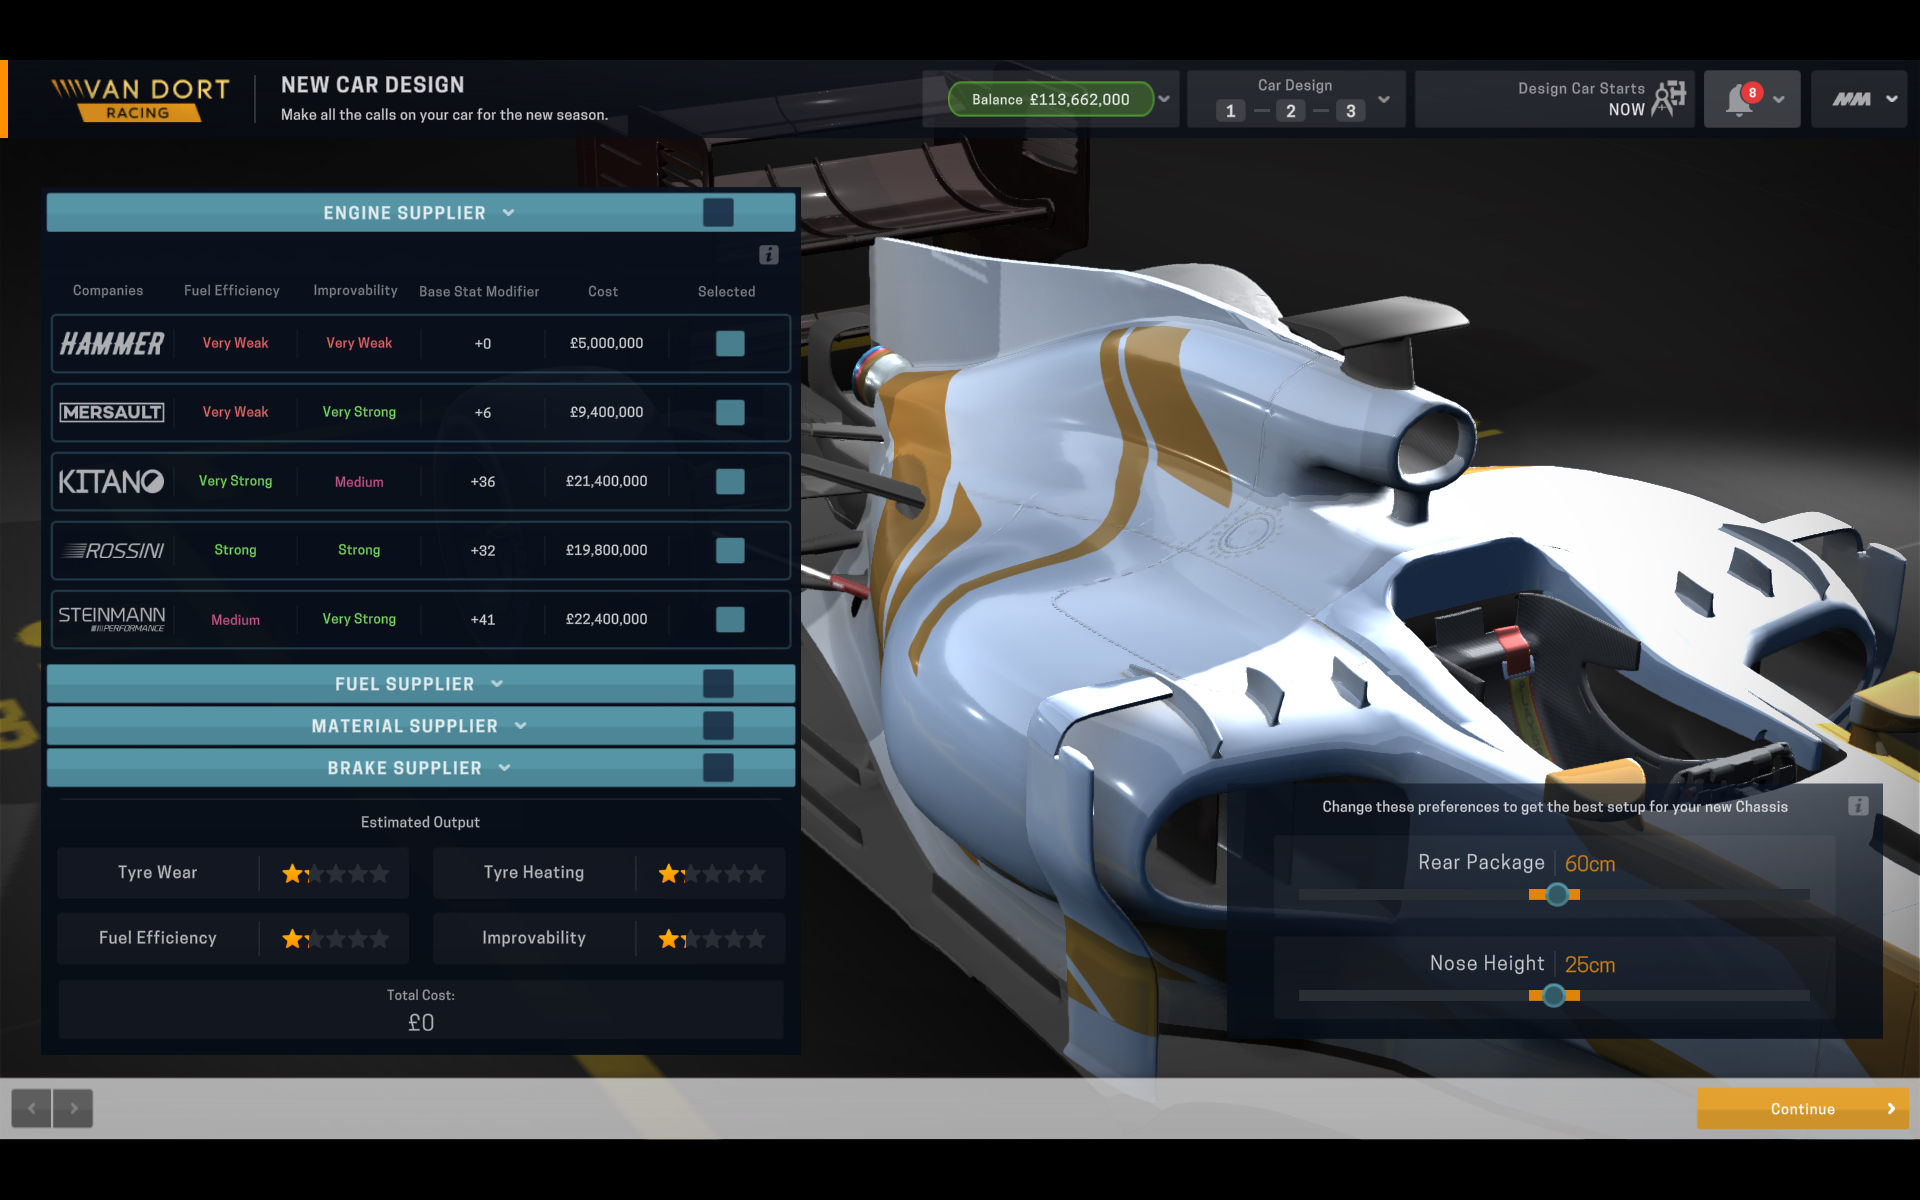The width and height of the screenshot is (1920, 1200).
Task: Open the Balance dropdown
Action: tap(1164, 99)
